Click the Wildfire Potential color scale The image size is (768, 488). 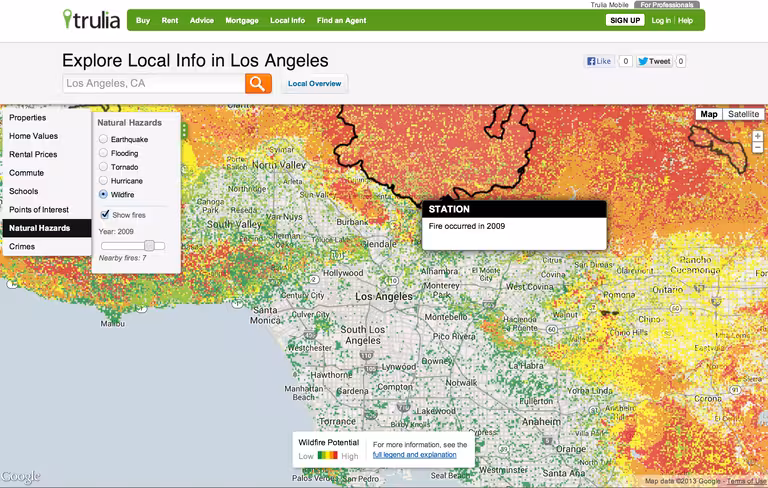coord(327,455)
